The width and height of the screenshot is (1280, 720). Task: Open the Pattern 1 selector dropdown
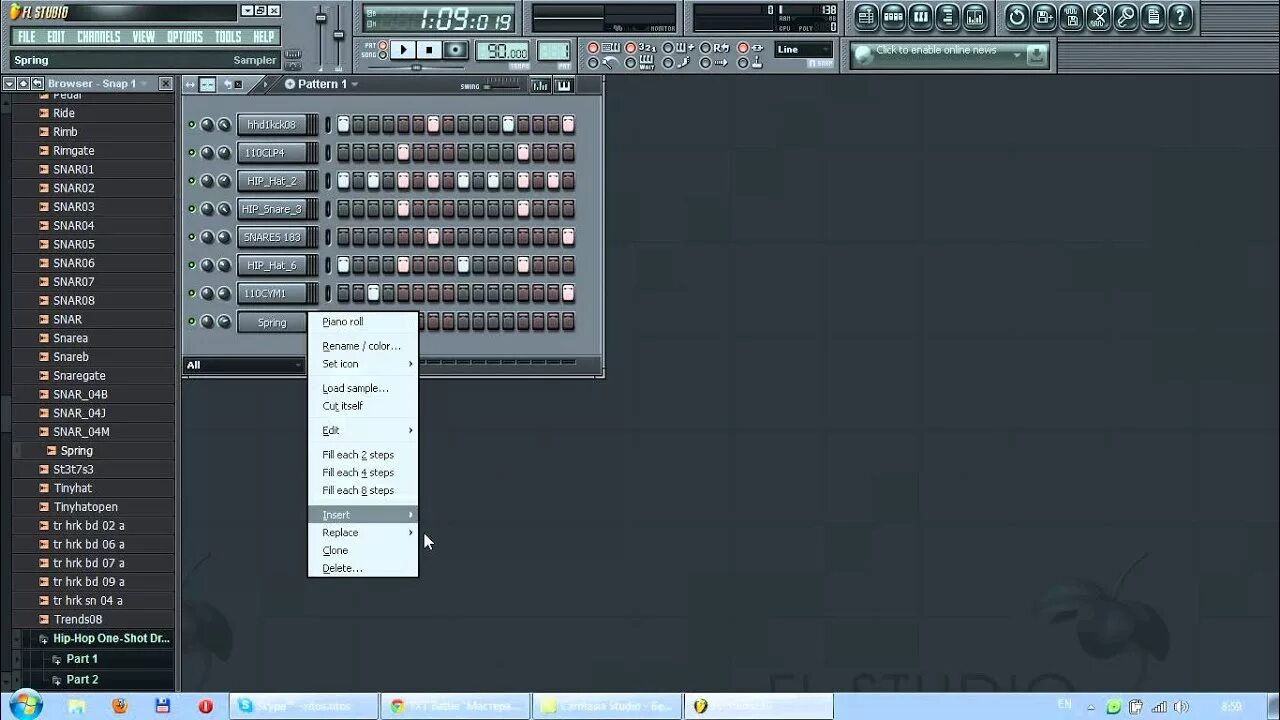point(354,85)
